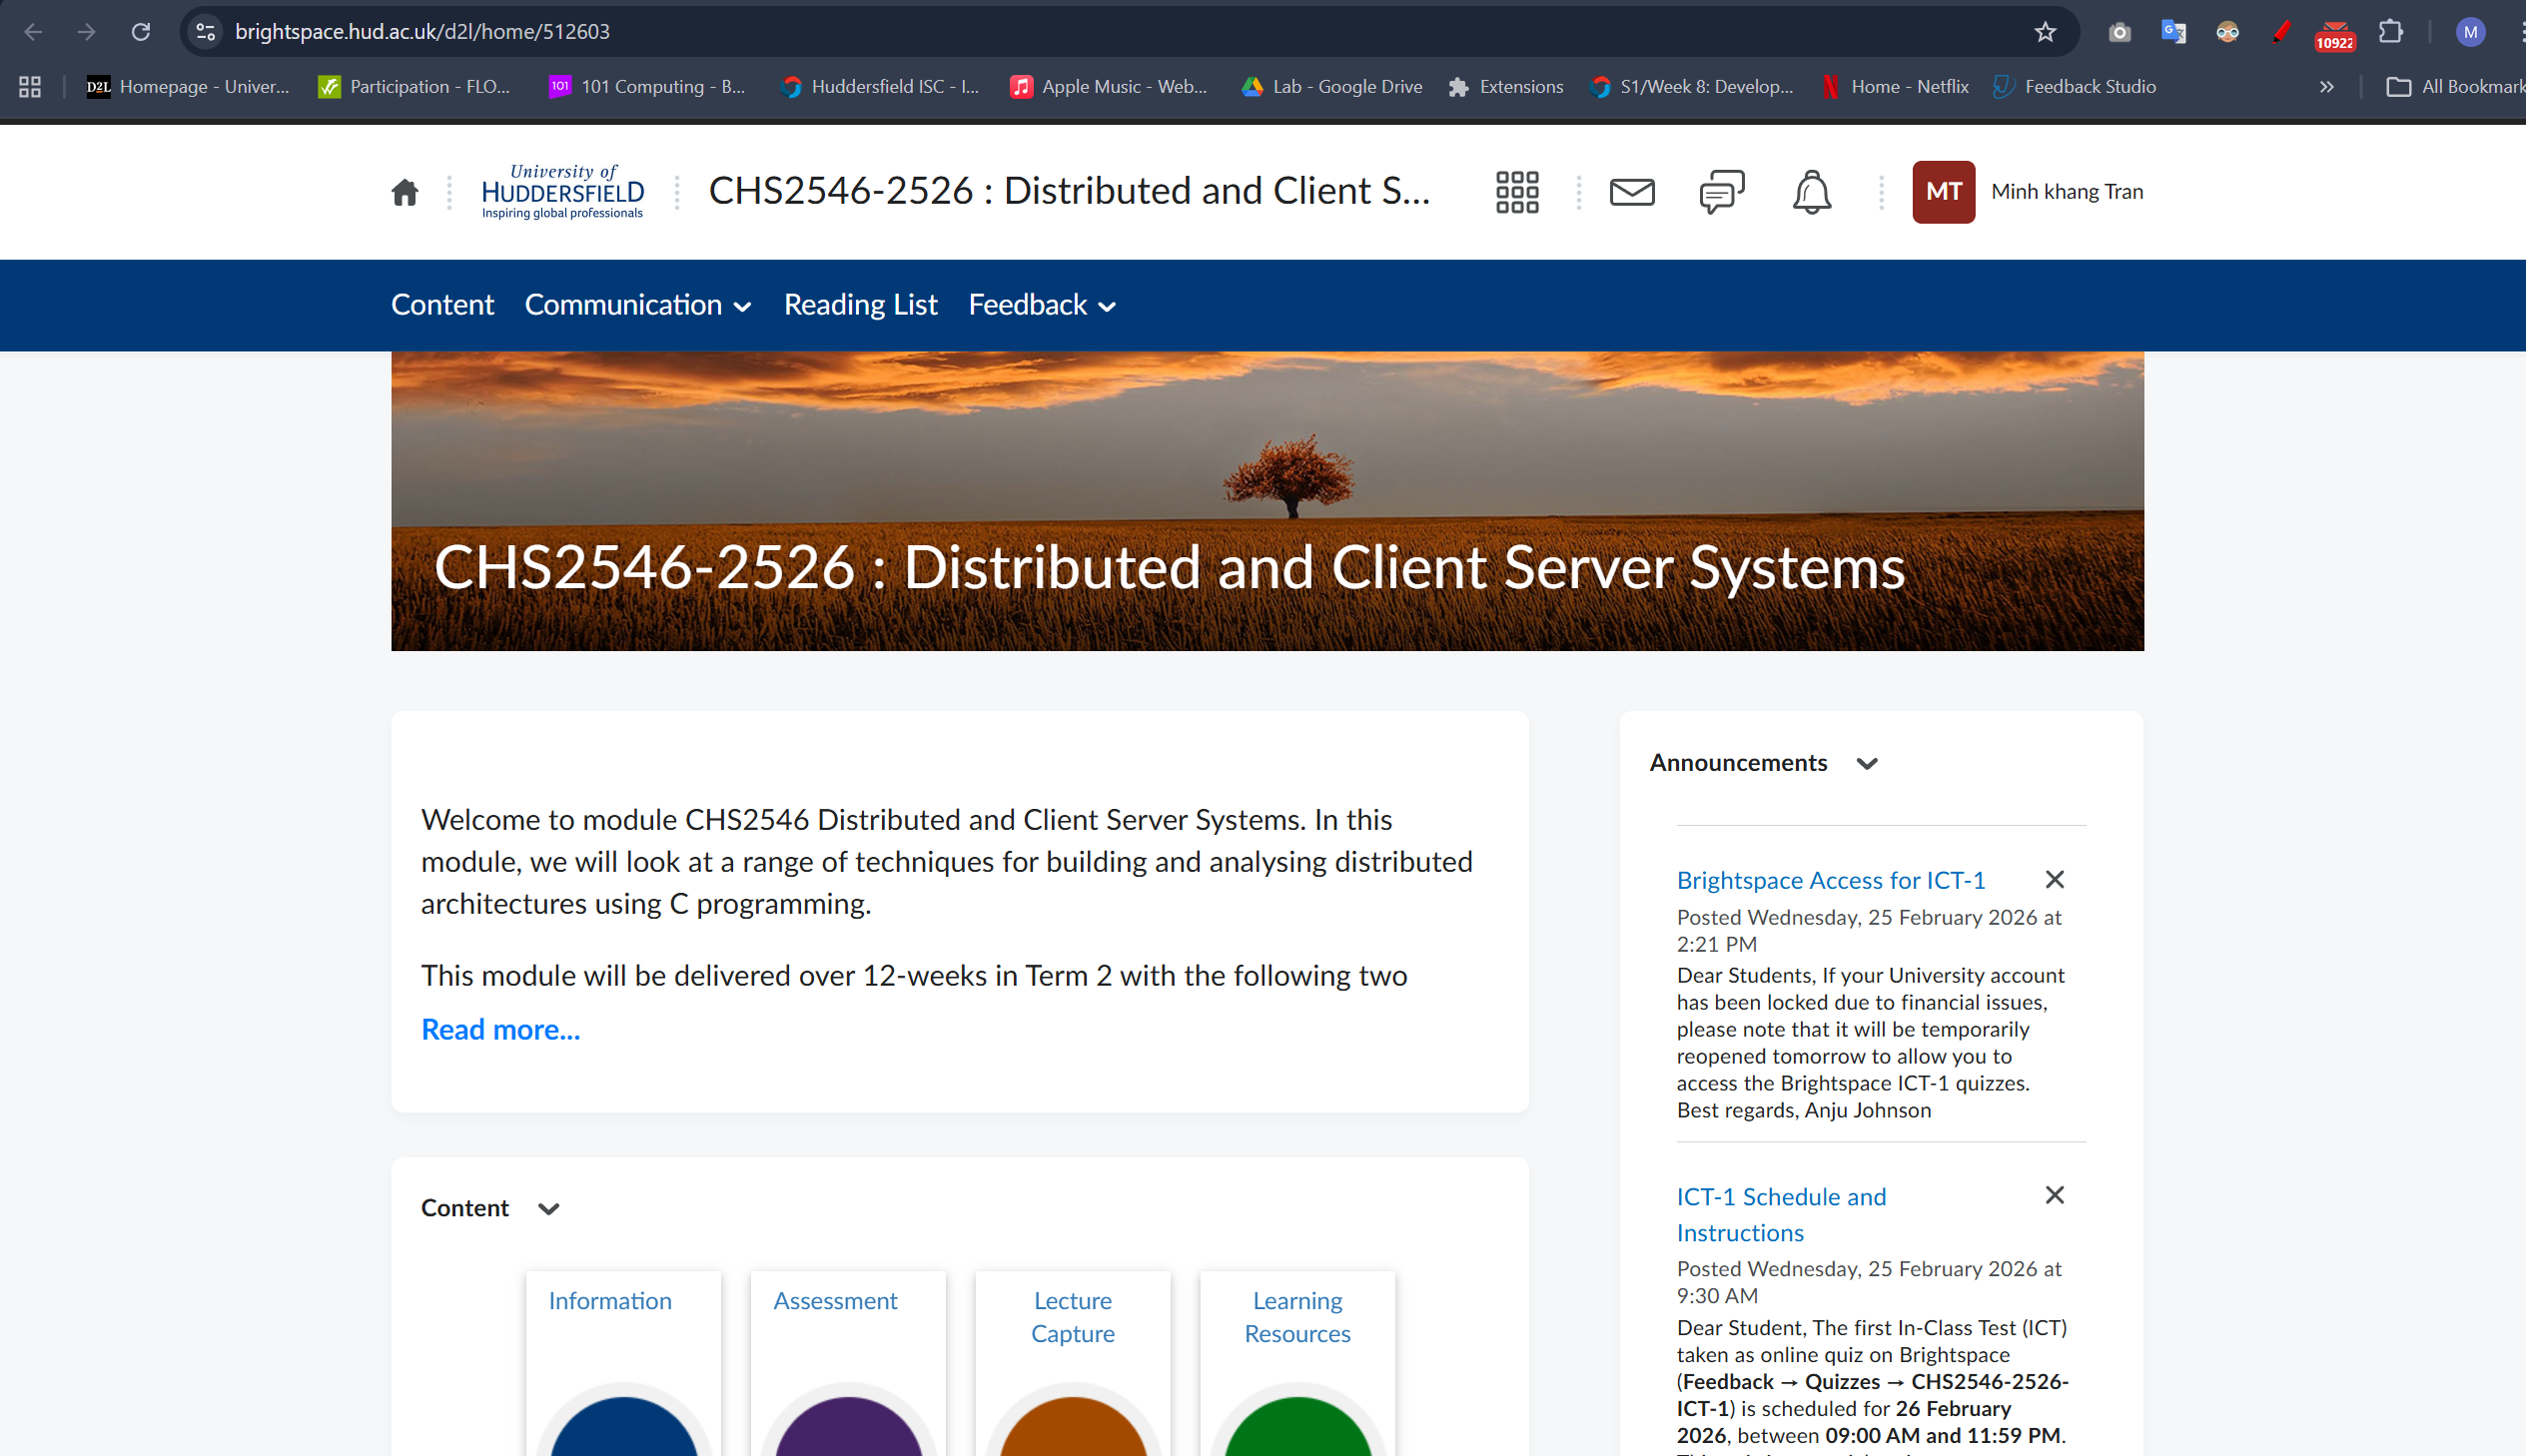
Task: Expand the Feedback dropdown menu
Action: coord(1042,305)
